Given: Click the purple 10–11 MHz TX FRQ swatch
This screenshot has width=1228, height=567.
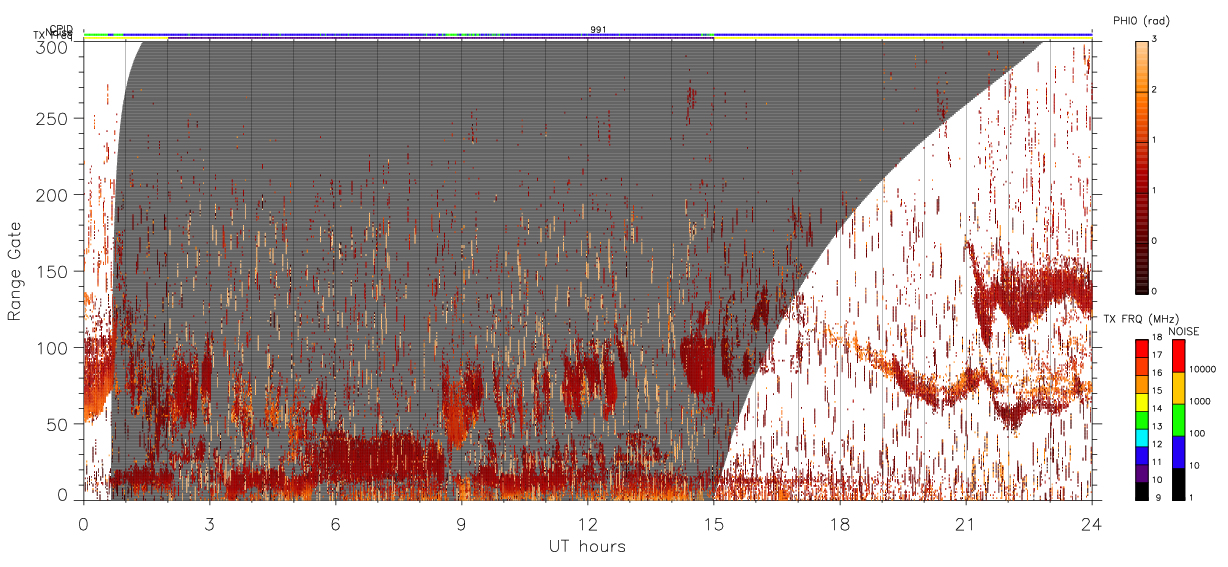Looking at the screenshot, I should click(x=1141, y=473).
